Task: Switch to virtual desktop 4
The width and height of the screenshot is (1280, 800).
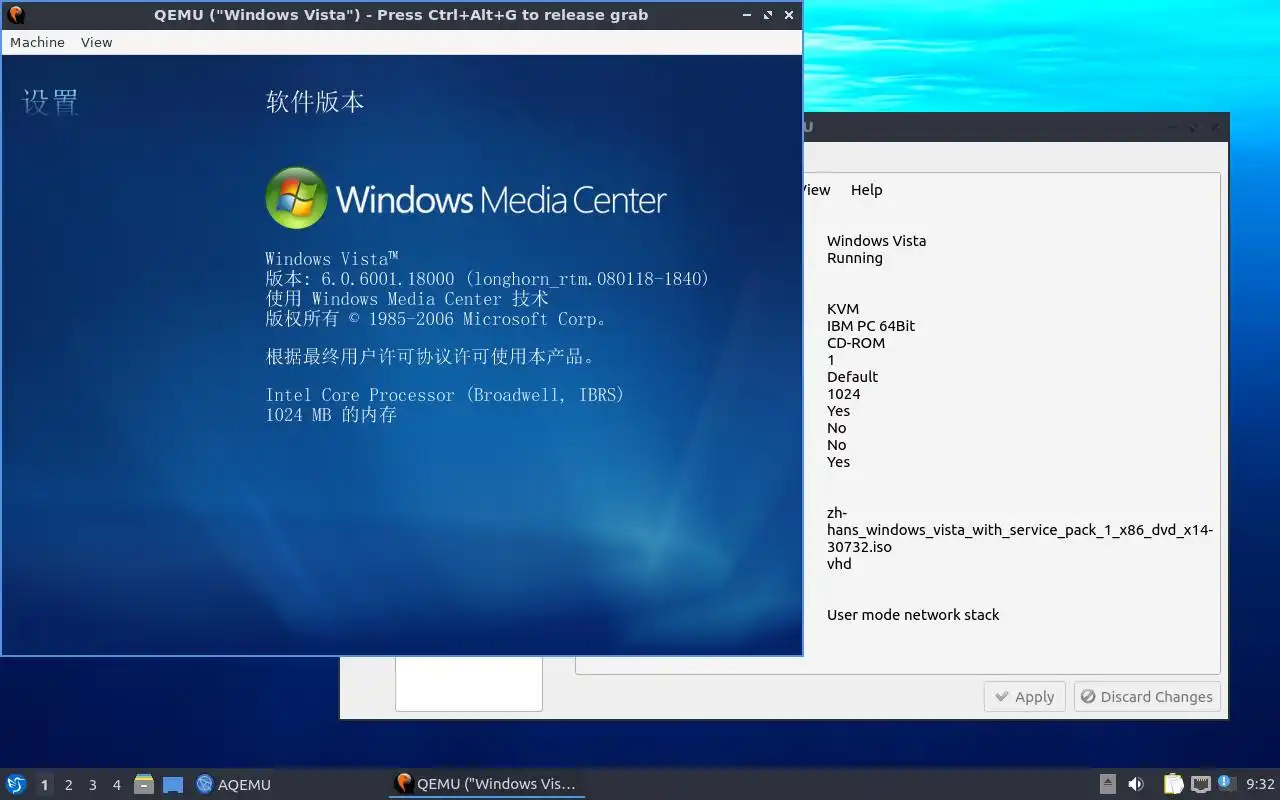Action: 116,785
